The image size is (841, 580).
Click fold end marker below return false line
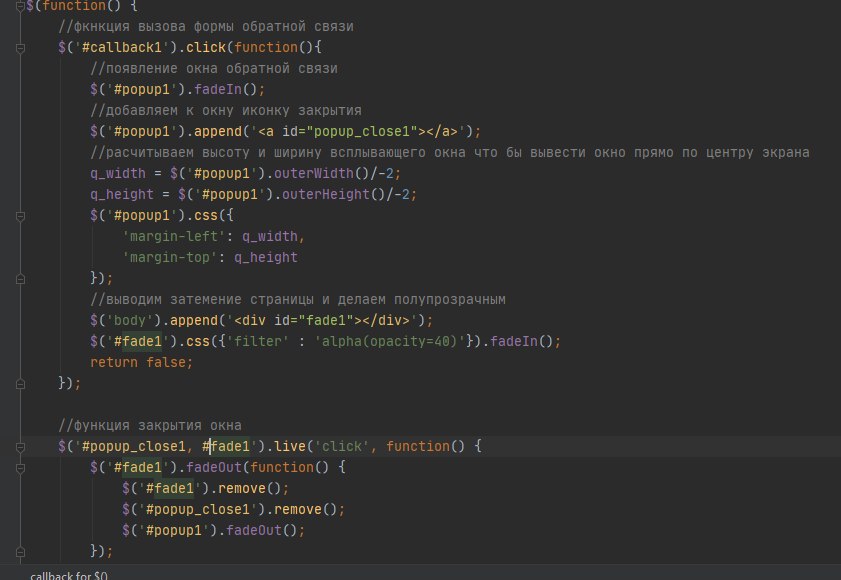pyautogui.click(x=20, y=384)
